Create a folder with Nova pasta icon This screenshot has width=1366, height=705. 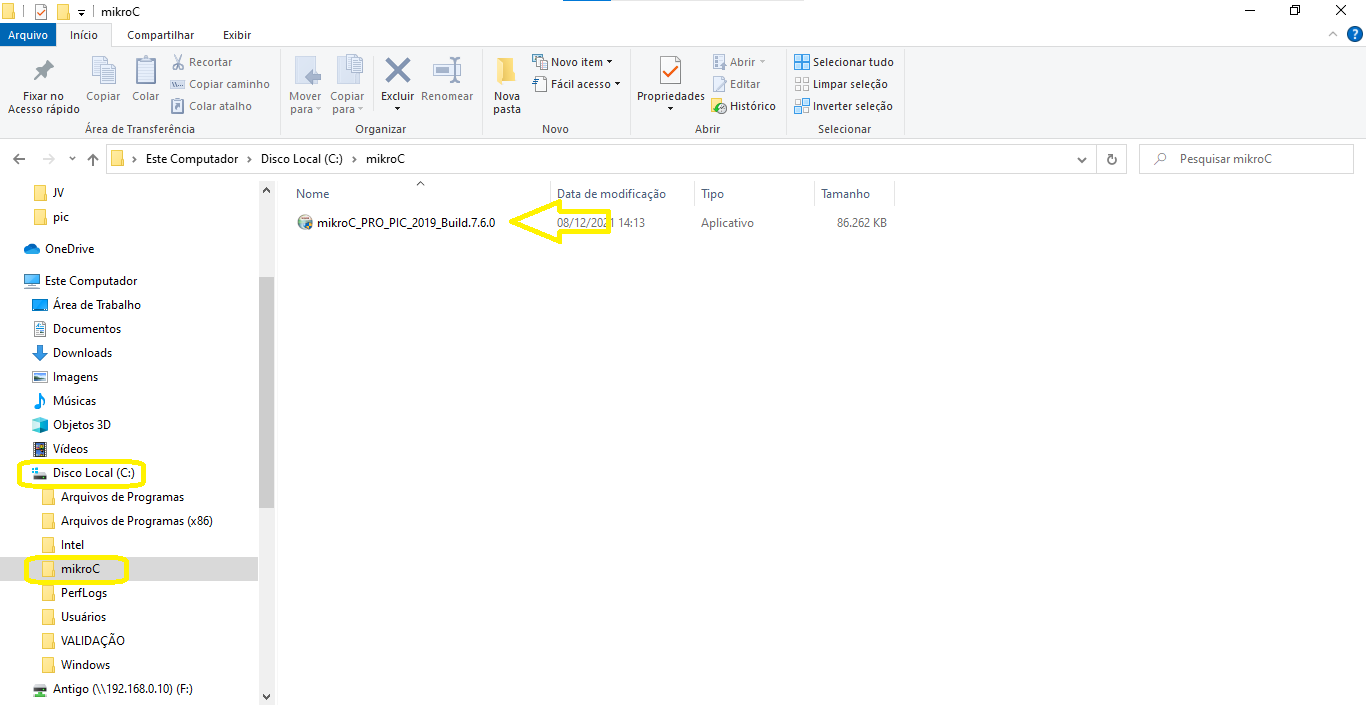507,72
